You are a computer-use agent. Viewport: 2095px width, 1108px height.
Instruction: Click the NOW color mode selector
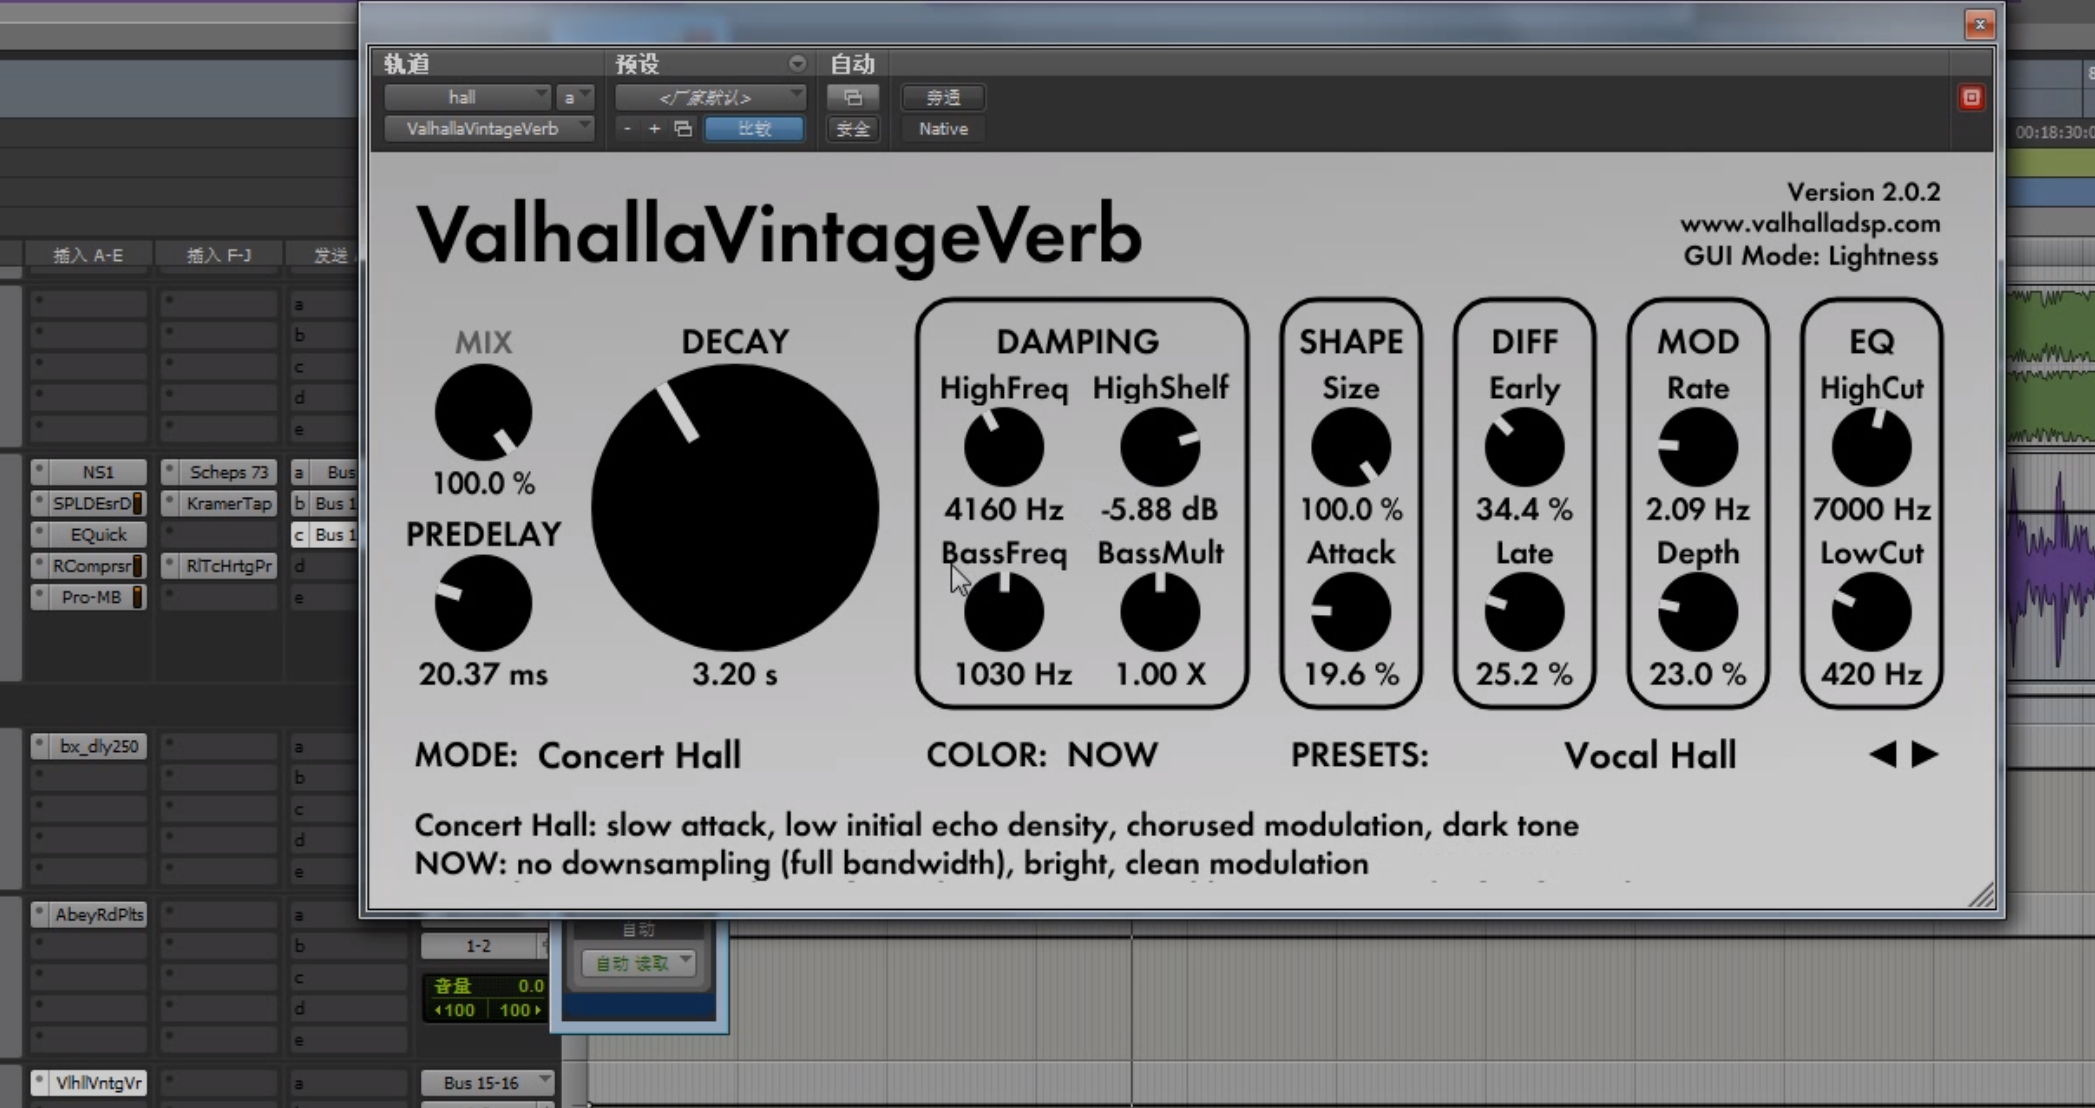(1112, 755)
